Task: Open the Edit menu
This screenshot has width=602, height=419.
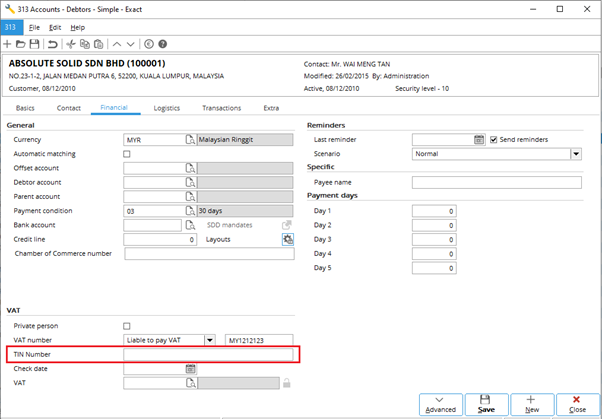Action: click(55, 27)
